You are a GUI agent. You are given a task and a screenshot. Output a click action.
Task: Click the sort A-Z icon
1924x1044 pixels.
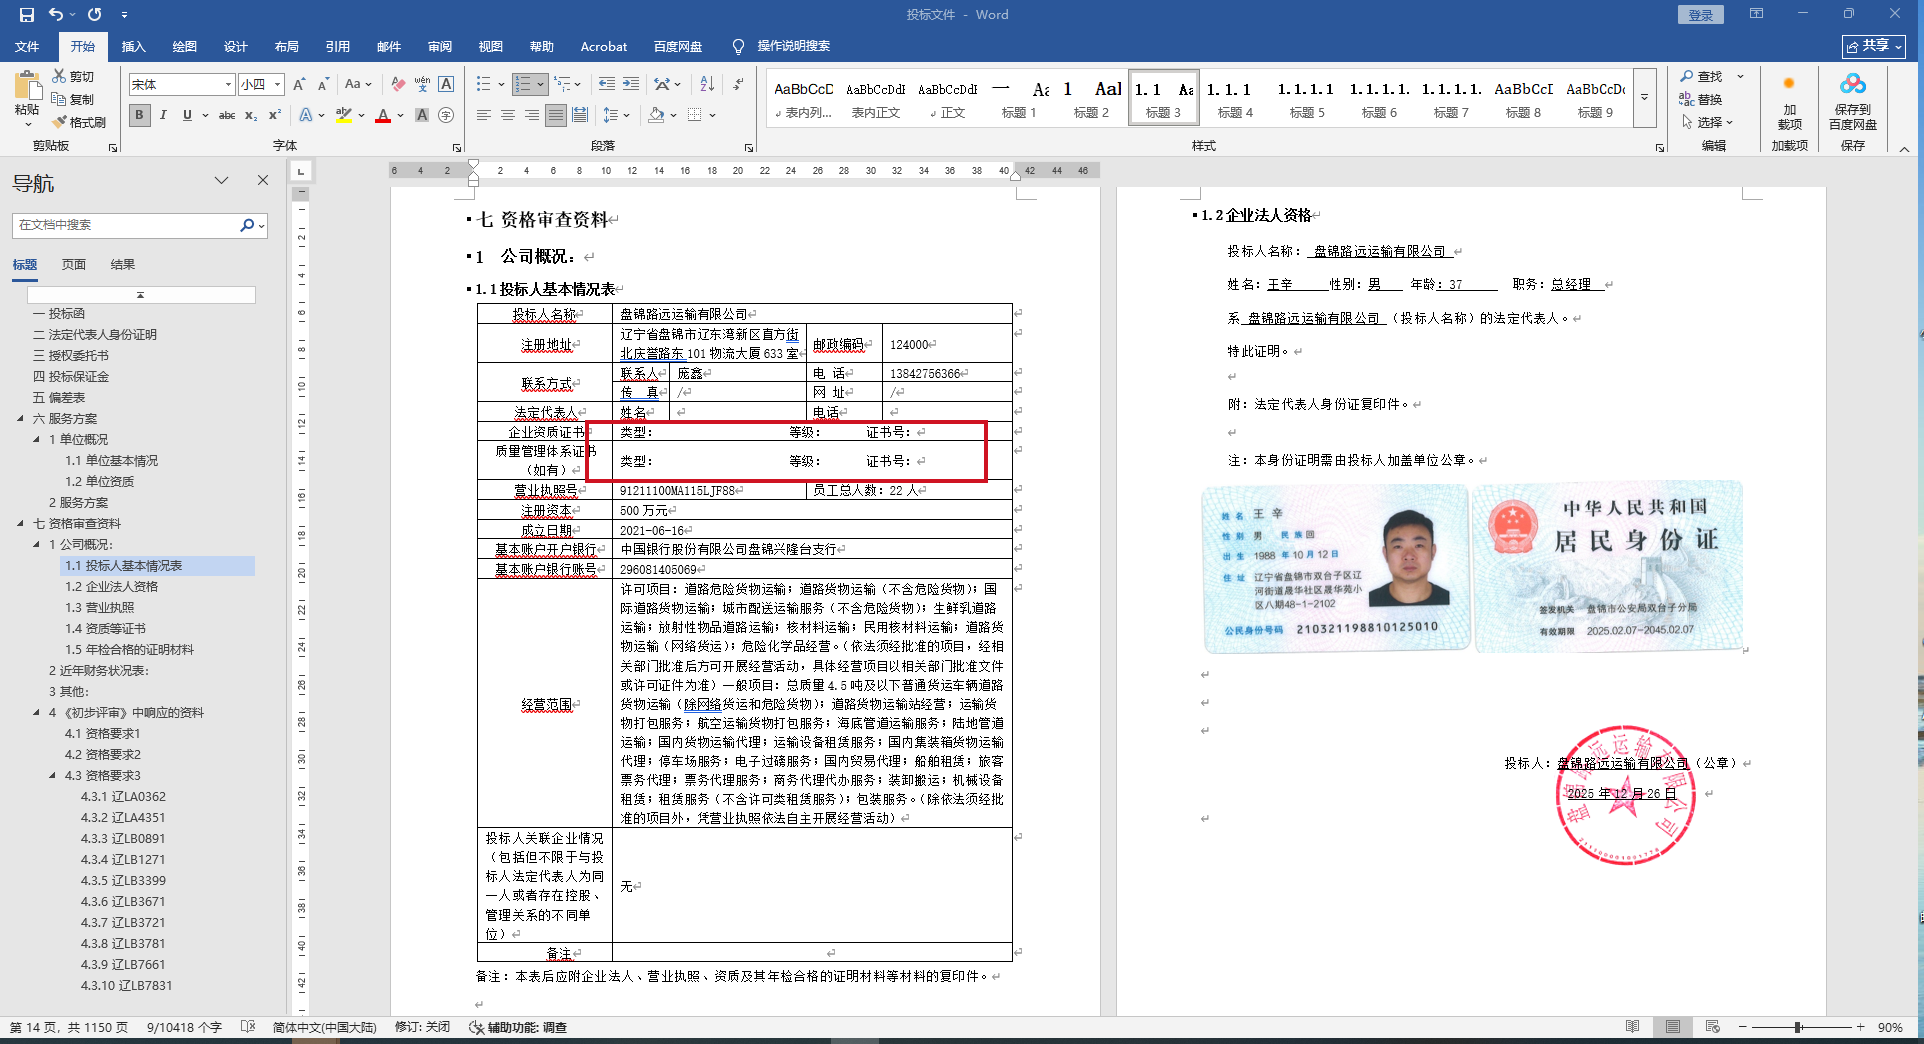(707, 84)
